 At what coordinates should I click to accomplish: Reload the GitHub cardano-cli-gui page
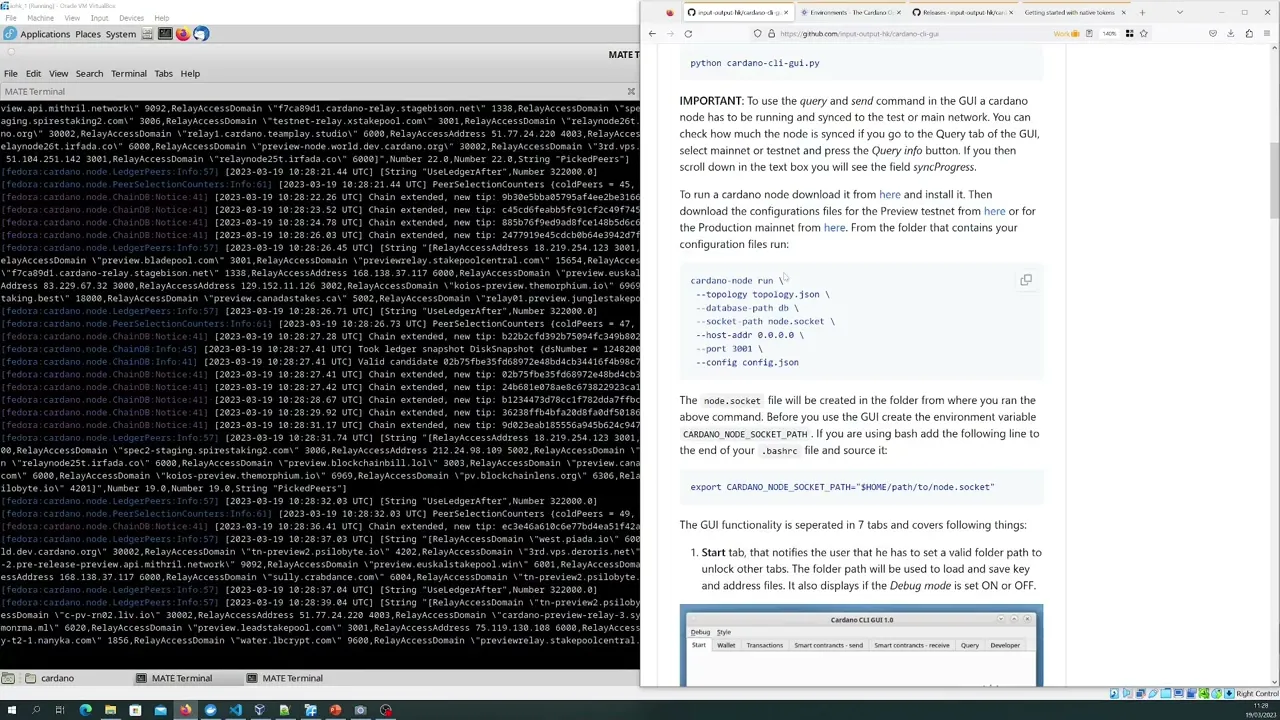(688, 33)
